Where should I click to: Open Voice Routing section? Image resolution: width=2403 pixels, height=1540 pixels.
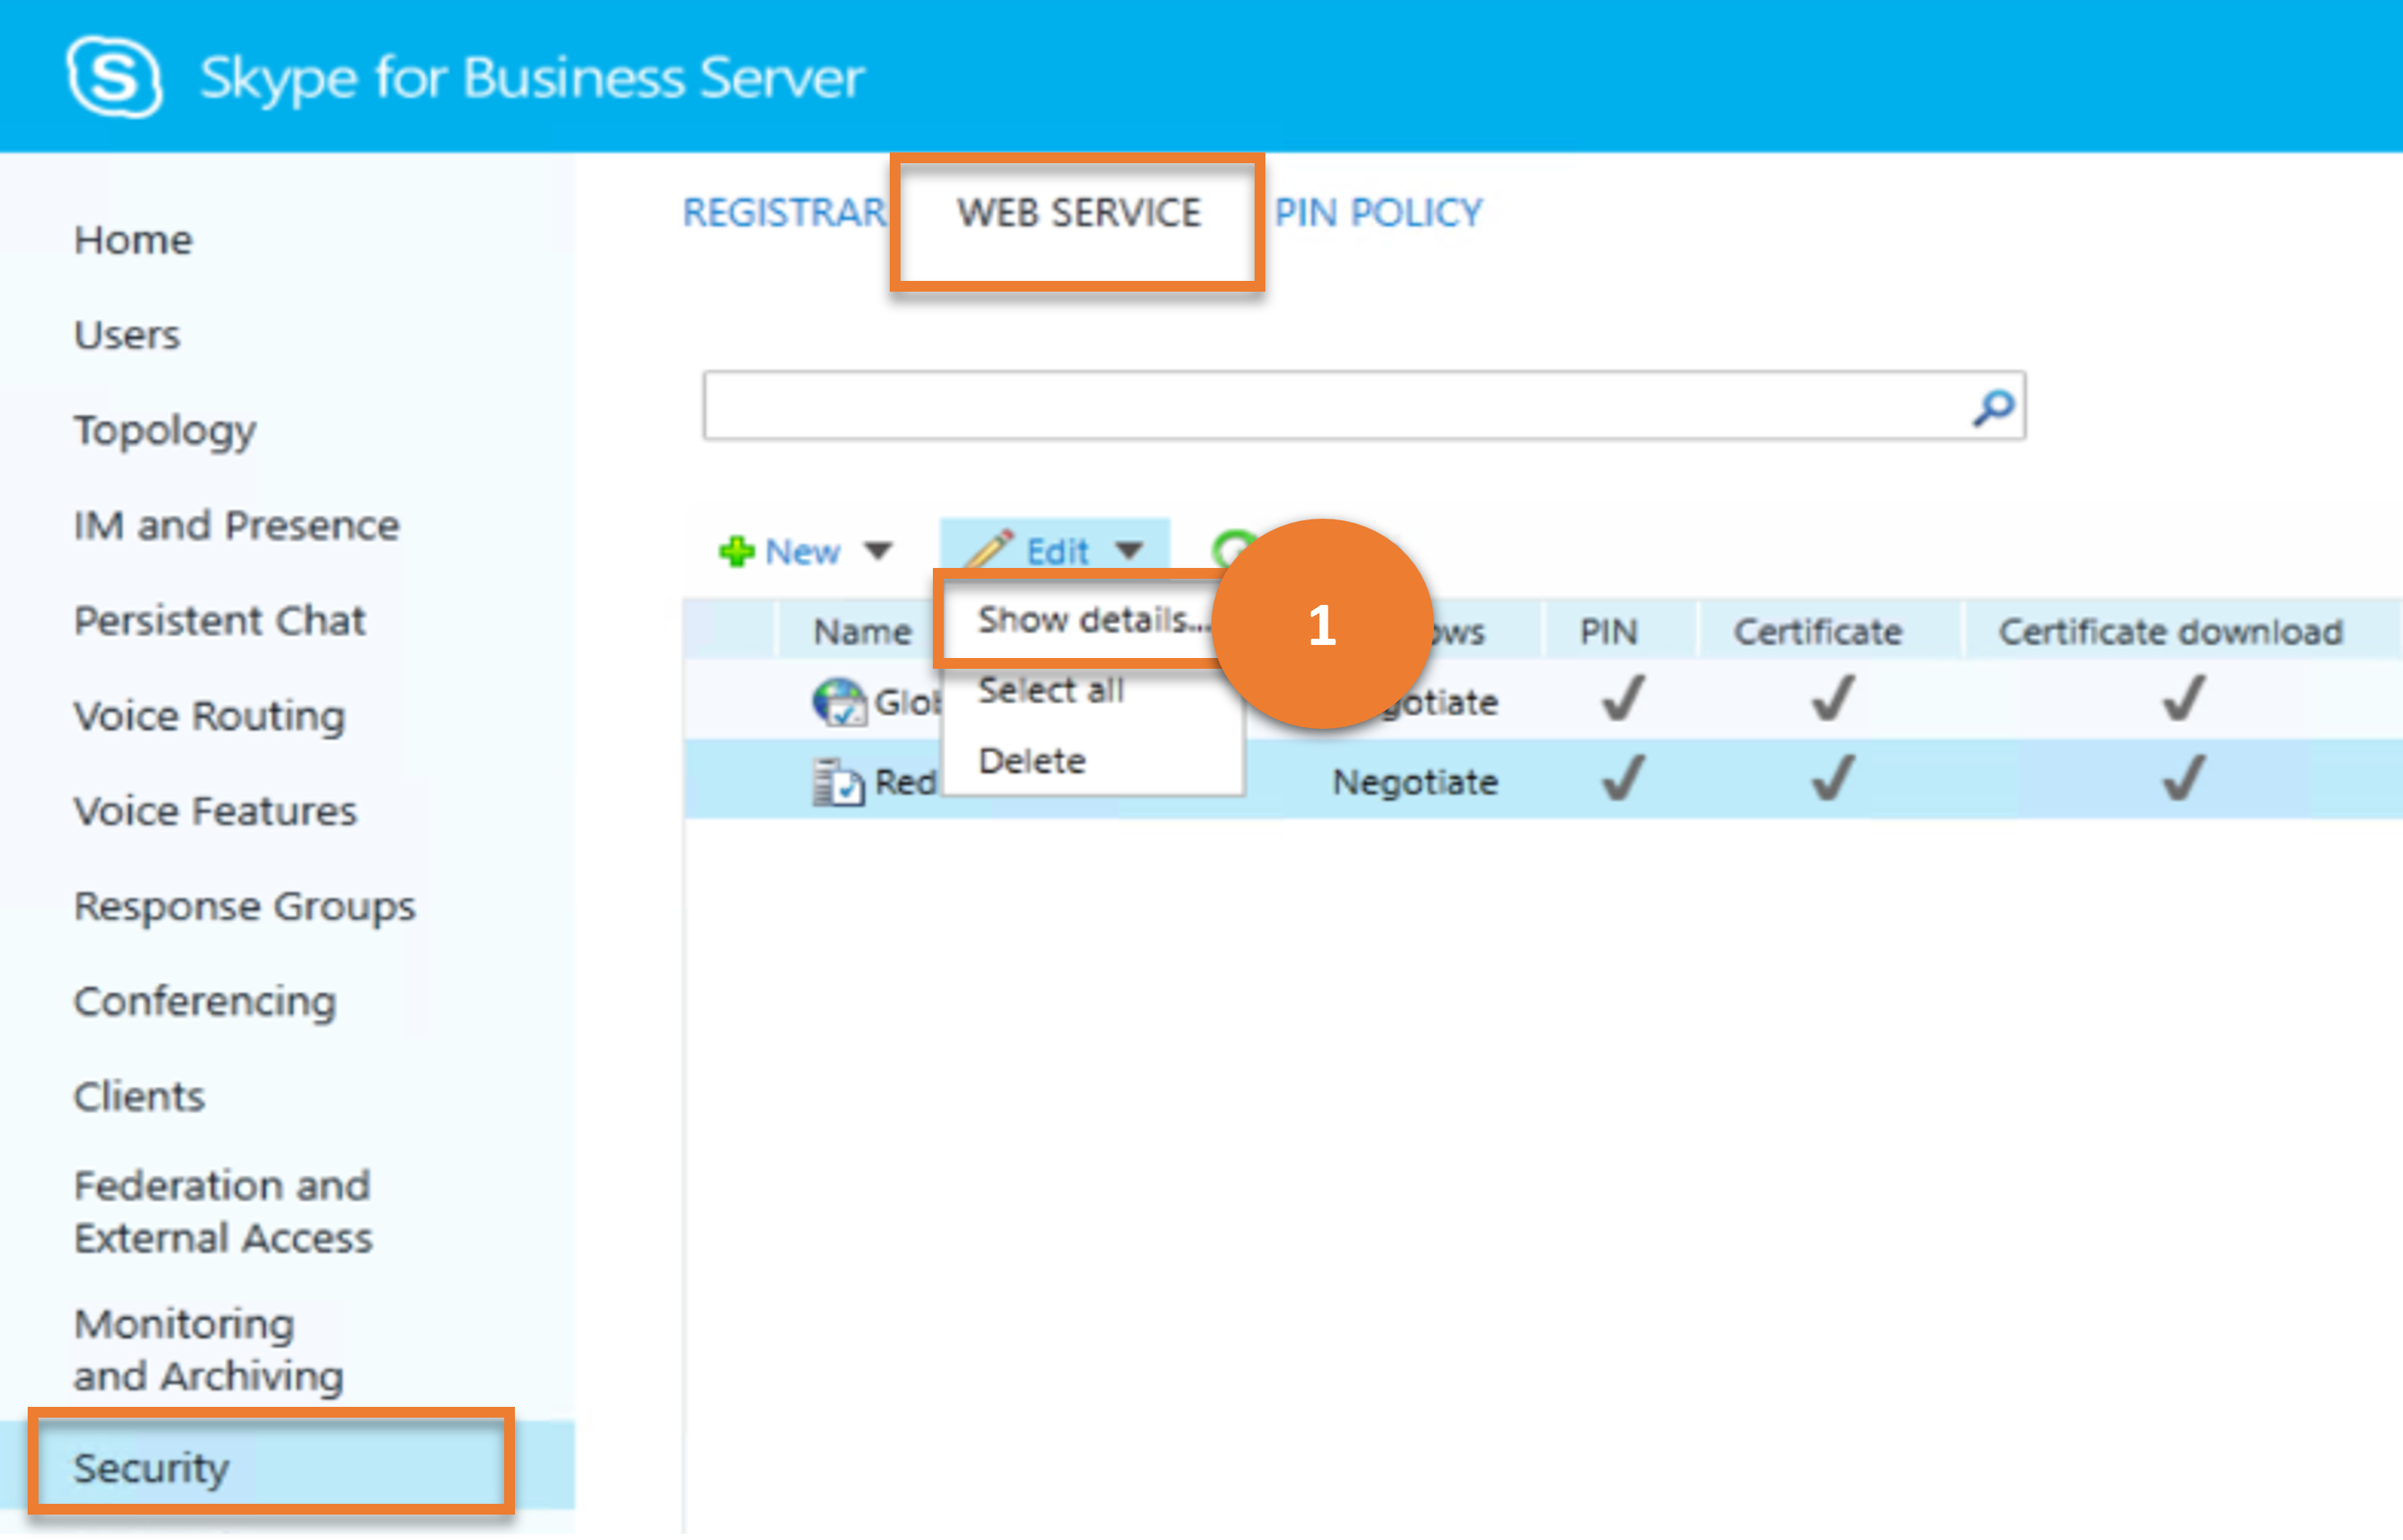tap(210, 717)
